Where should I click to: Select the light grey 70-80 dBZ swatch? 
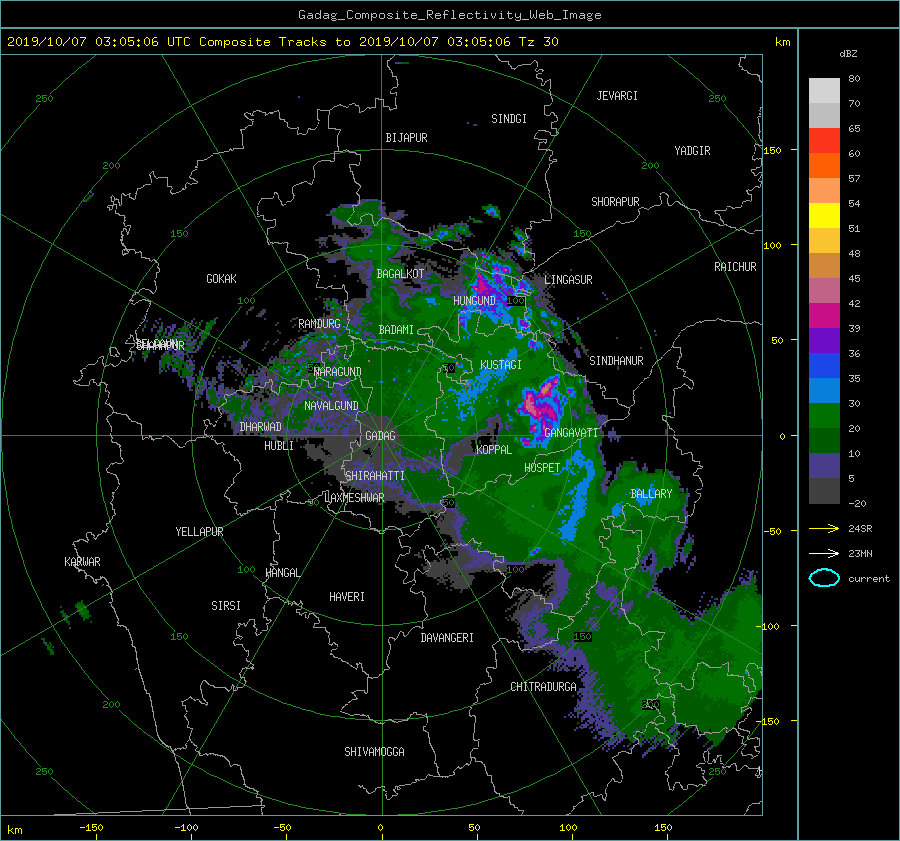[x=824, y=90]
